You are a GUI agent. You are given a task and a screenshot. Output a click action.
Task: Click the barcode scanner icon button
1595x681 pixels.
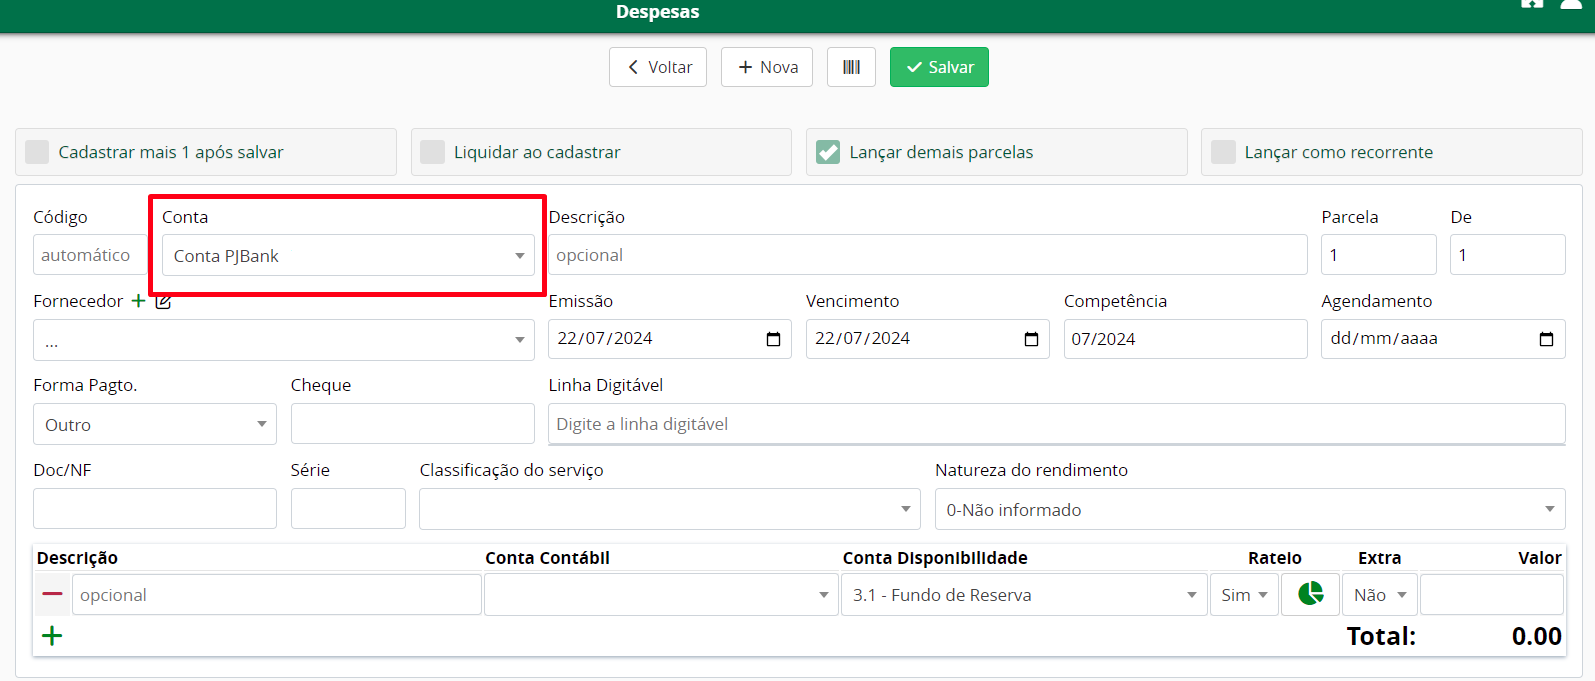(851, 67)
